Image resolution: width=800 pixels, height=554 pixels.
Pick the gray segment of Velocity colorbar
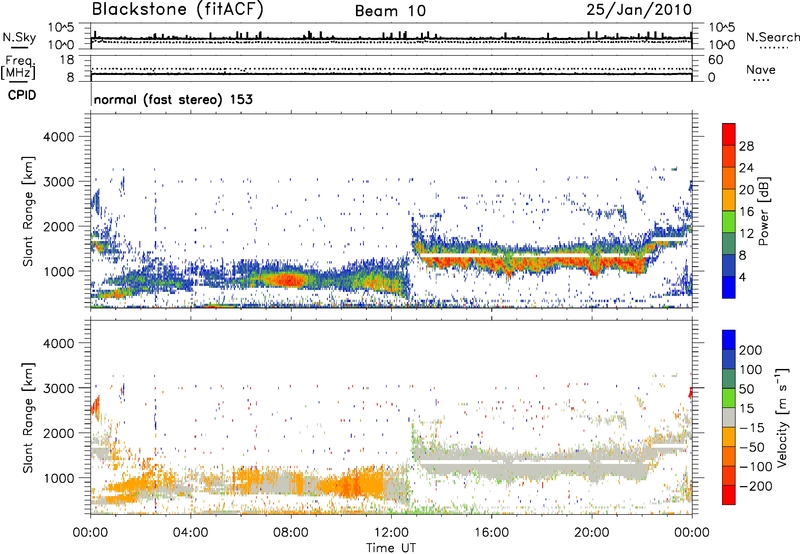click(729, 418)
